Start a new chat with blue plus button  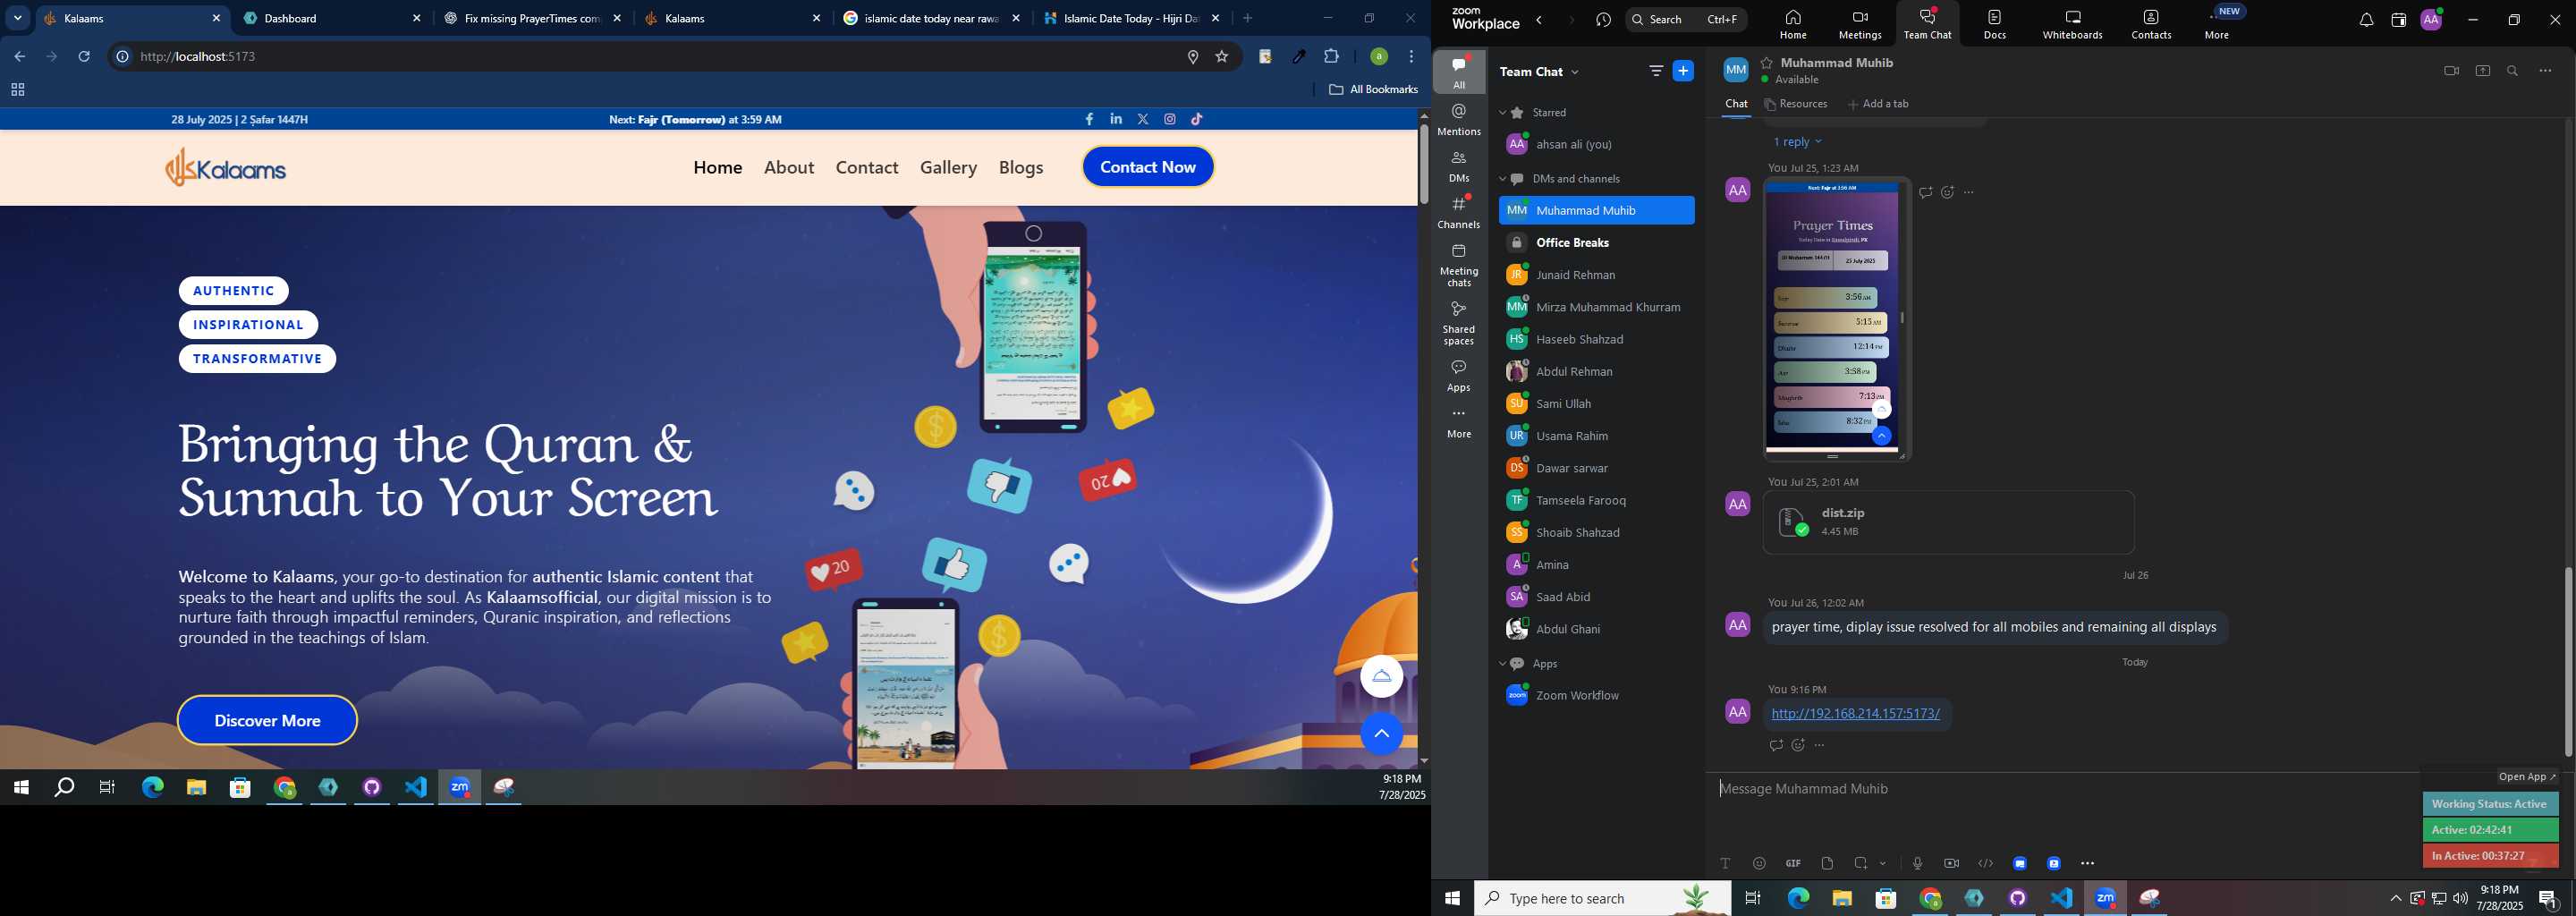pos(1684,71)
